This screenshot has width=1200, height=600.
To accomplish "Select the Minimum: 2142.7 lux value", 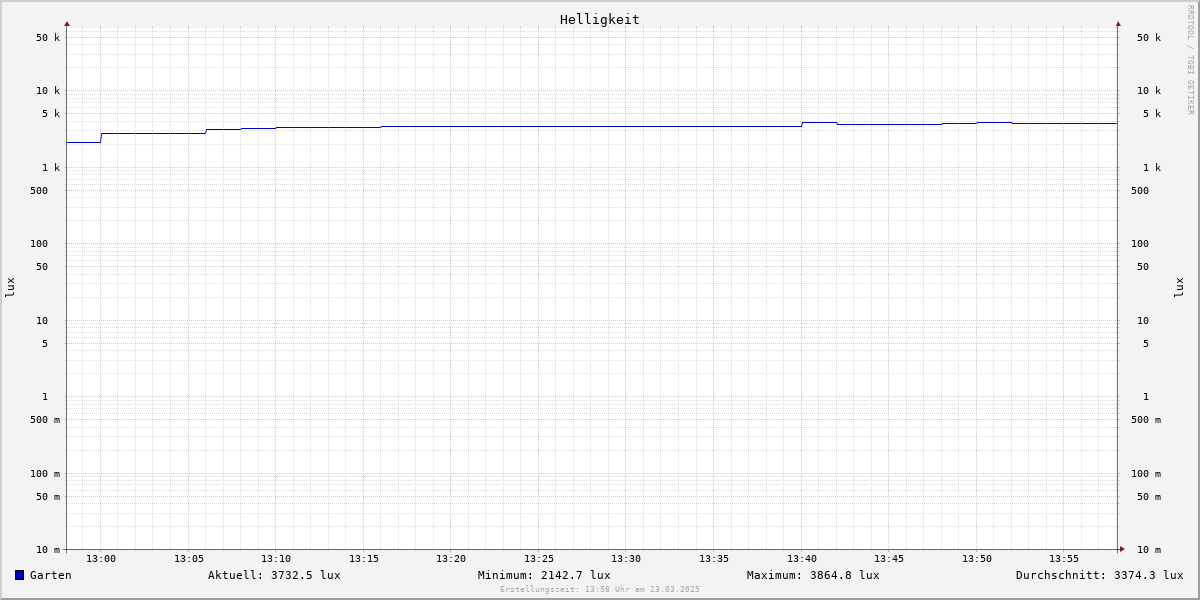I will [544, 575].
